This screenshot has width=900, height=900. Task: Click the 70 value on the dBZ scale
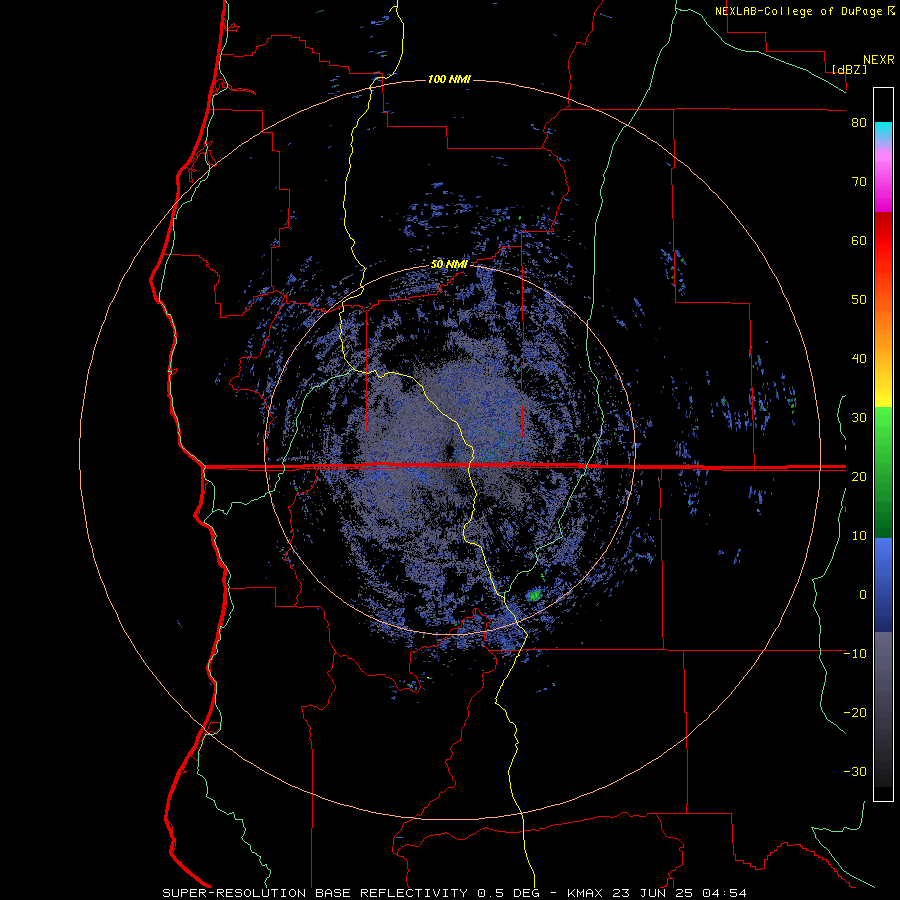859,182
